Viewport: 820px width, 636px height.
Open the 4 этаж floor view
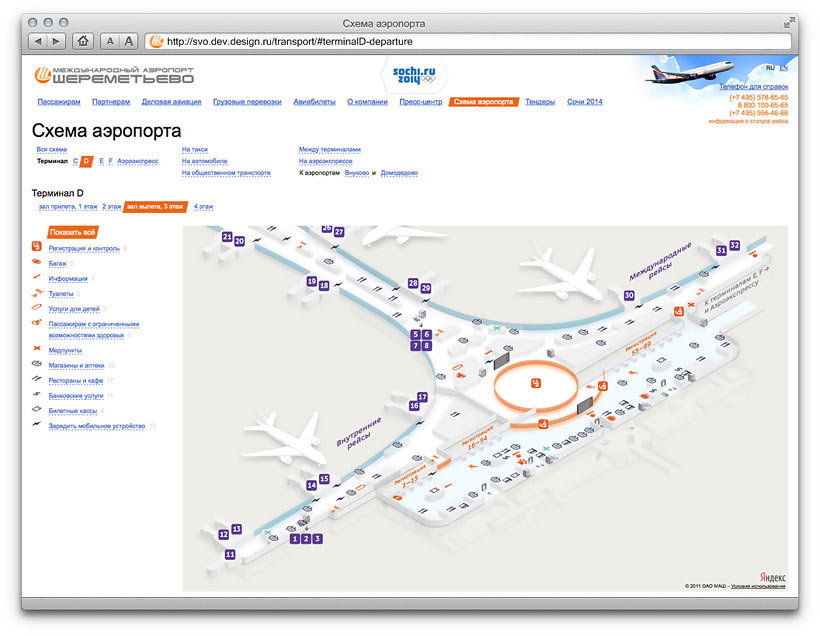pos(203,207)
